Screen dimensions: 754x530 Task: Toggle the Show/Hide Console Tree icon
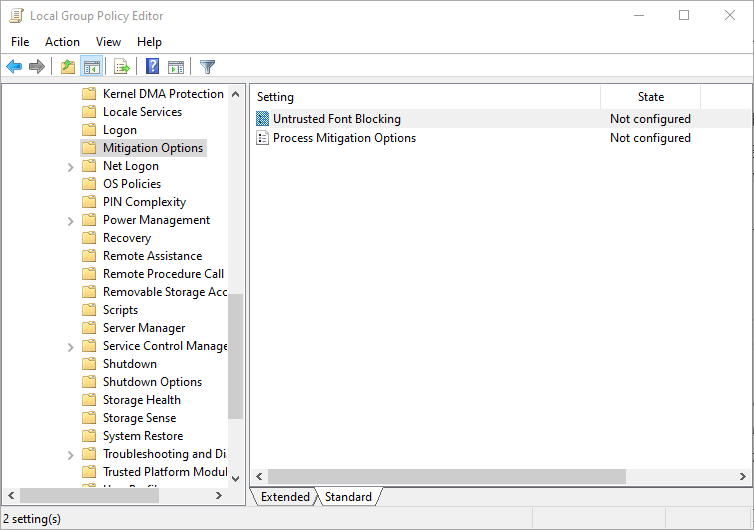tap(91, 66)
